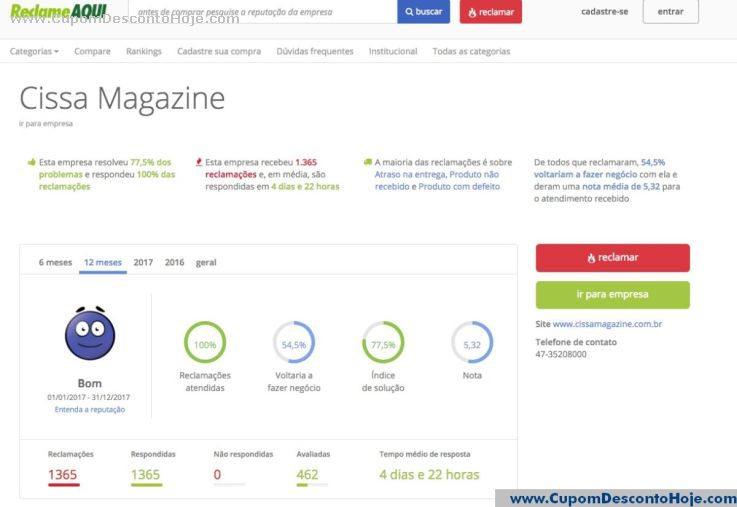Viewport: 737px width, 507px height.
Task: Click the large red reclamar button in sidebar
Action: (613, 257)
